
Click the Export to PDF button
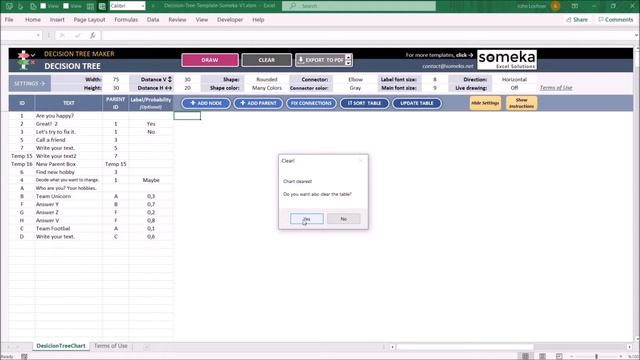pyautogui.click(x=320, y=60)
